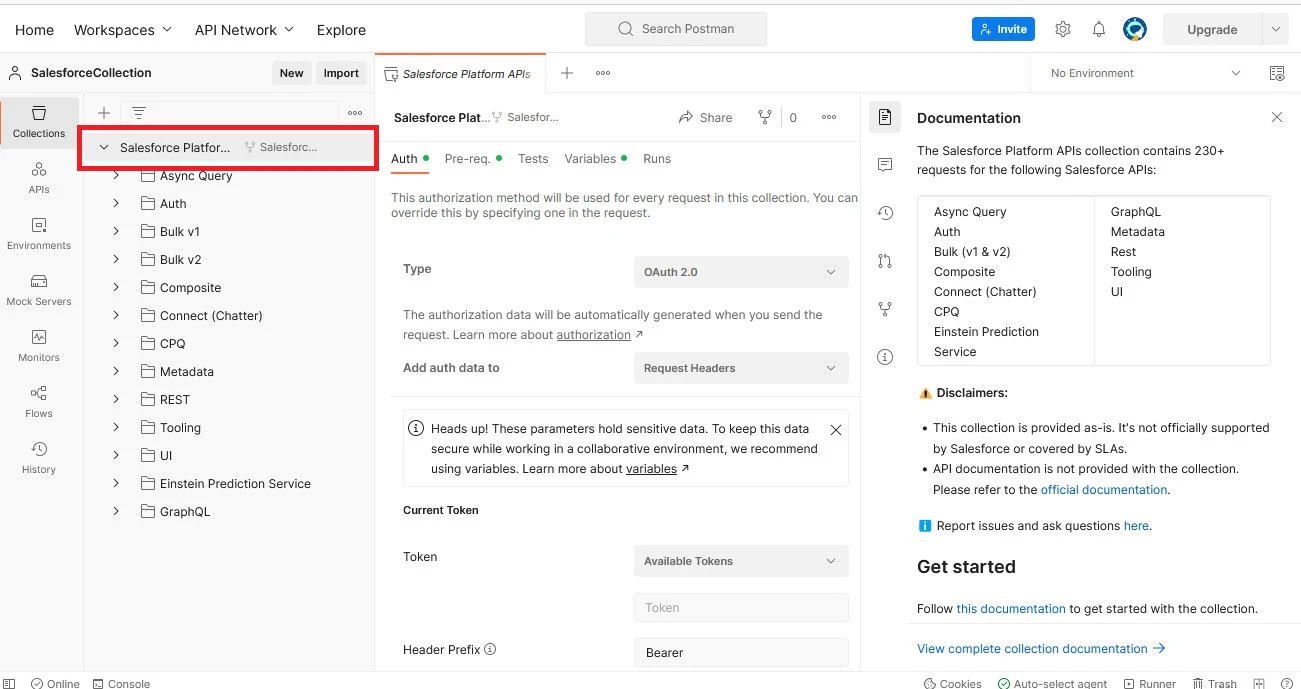This screenshot has width=1301, height=689.
Task: Expand the Async Query folder
Action: click(x=116, y=175)
